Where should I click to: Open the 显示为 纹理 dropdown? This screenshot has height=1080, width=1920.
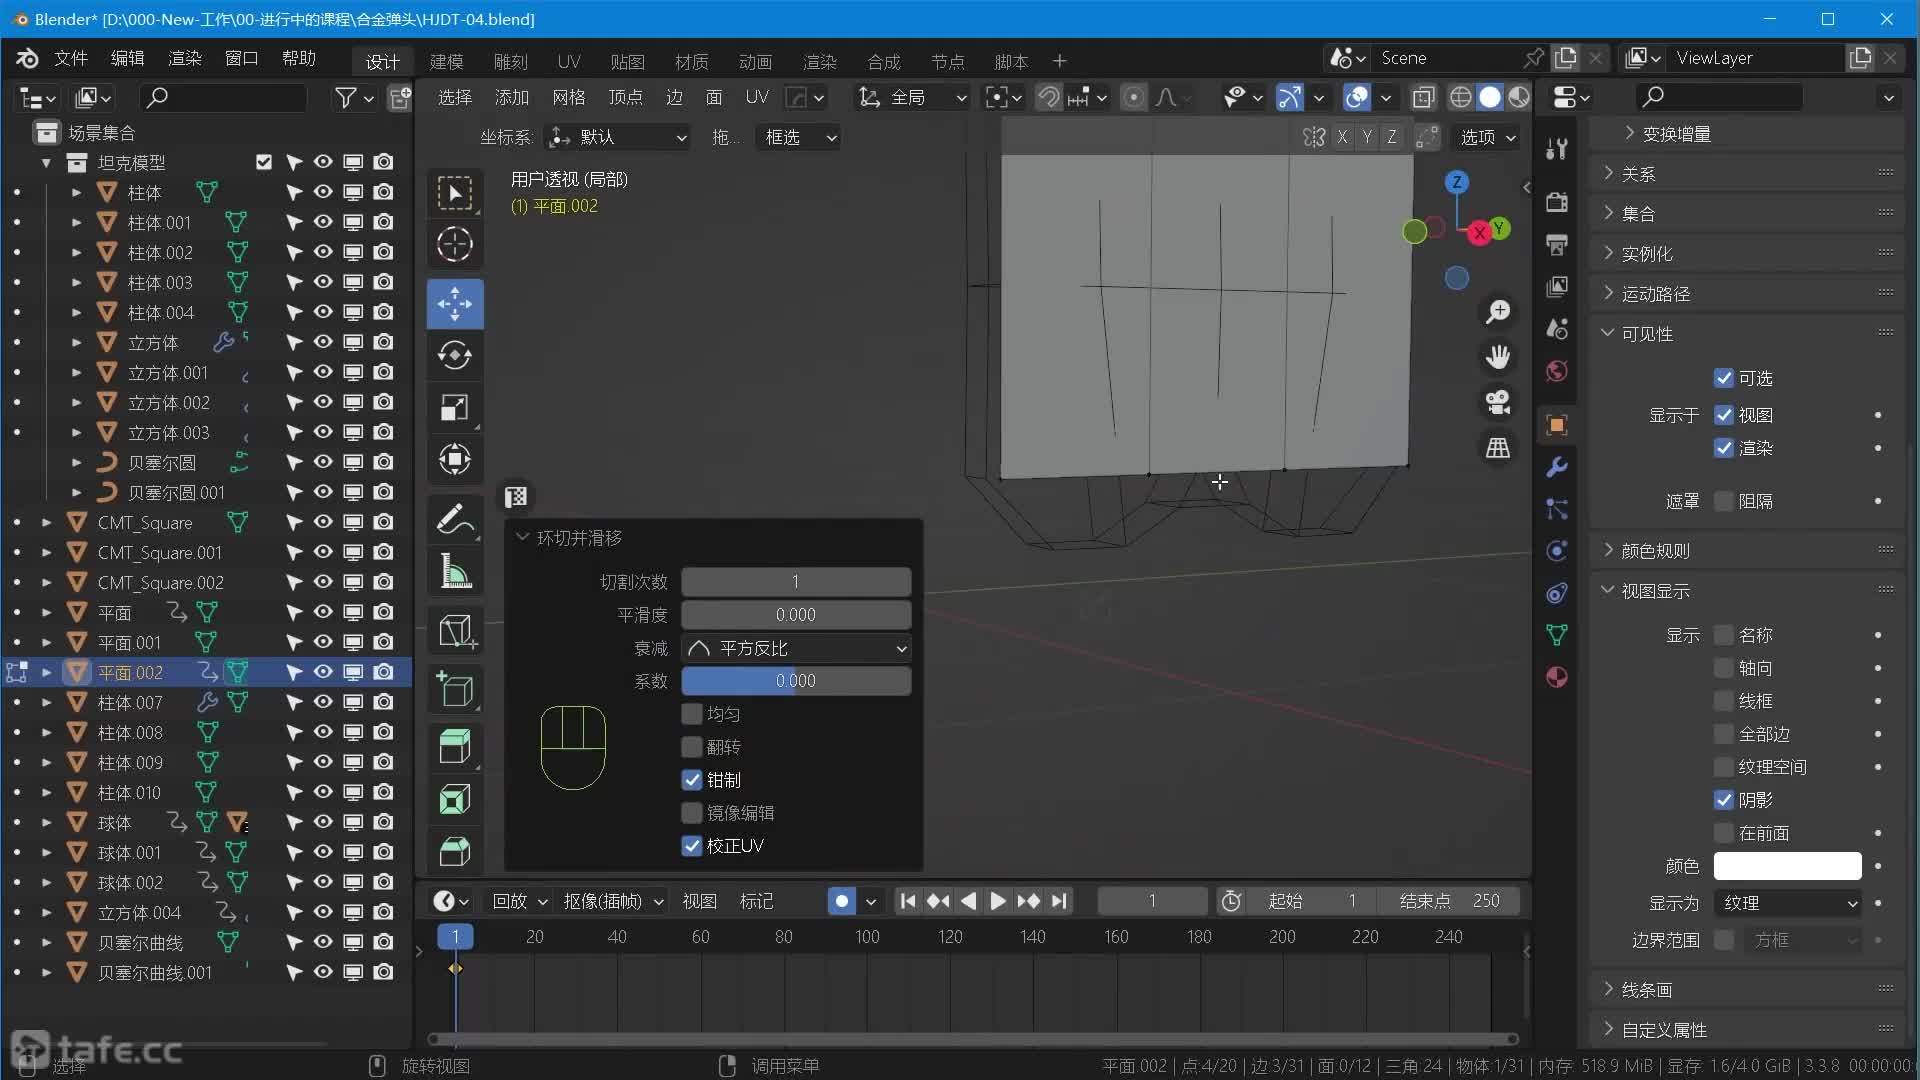point(1787,903)
